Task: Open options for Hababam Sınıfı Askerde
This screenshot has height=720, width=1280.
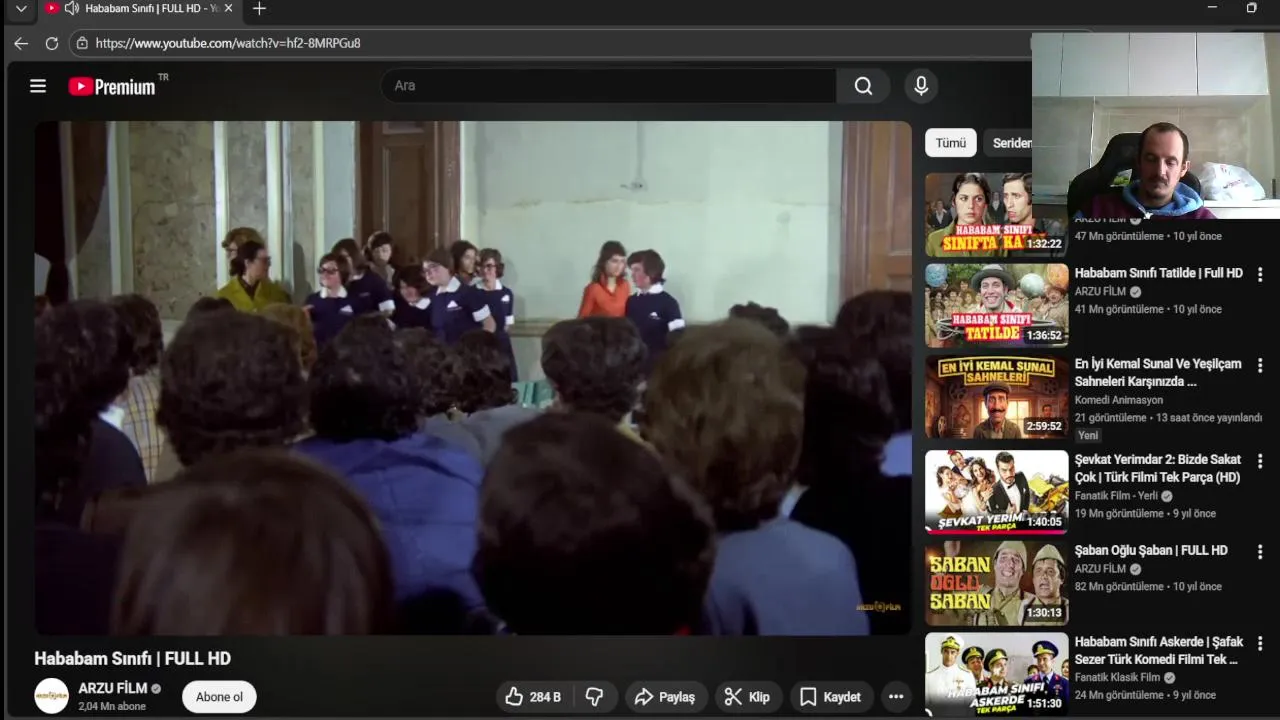Action: coord(1260,643)
